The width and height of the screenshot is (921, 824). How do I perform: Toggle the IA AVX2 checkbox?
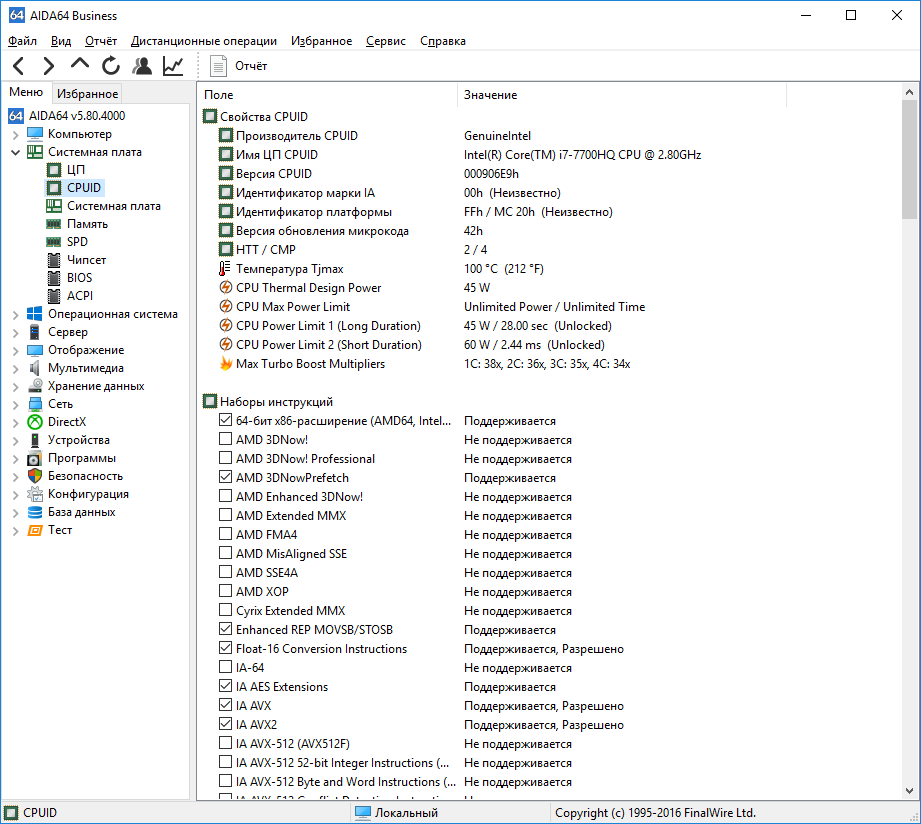coord(225,724)
